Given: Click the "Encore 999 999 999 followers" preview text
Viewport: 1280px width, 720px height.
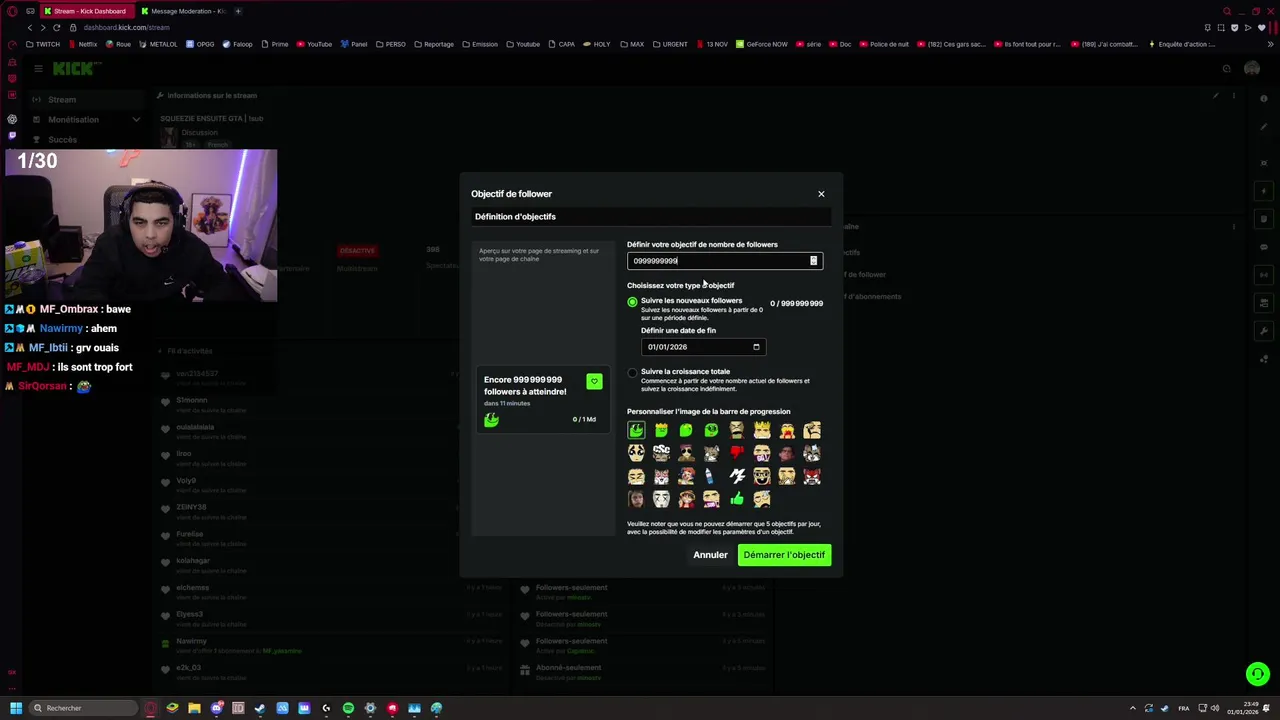Looking at the screenshot, I should click(525, 386).
